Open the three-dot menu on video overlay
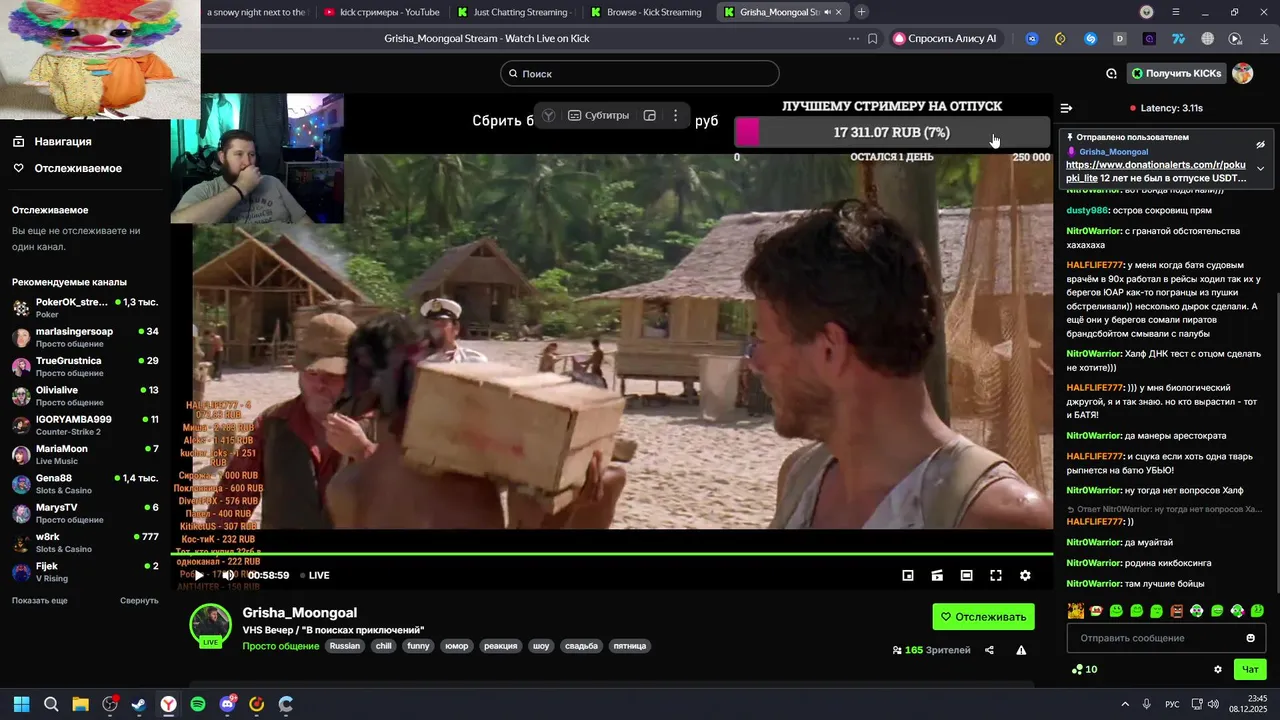 tap(675, 115)
